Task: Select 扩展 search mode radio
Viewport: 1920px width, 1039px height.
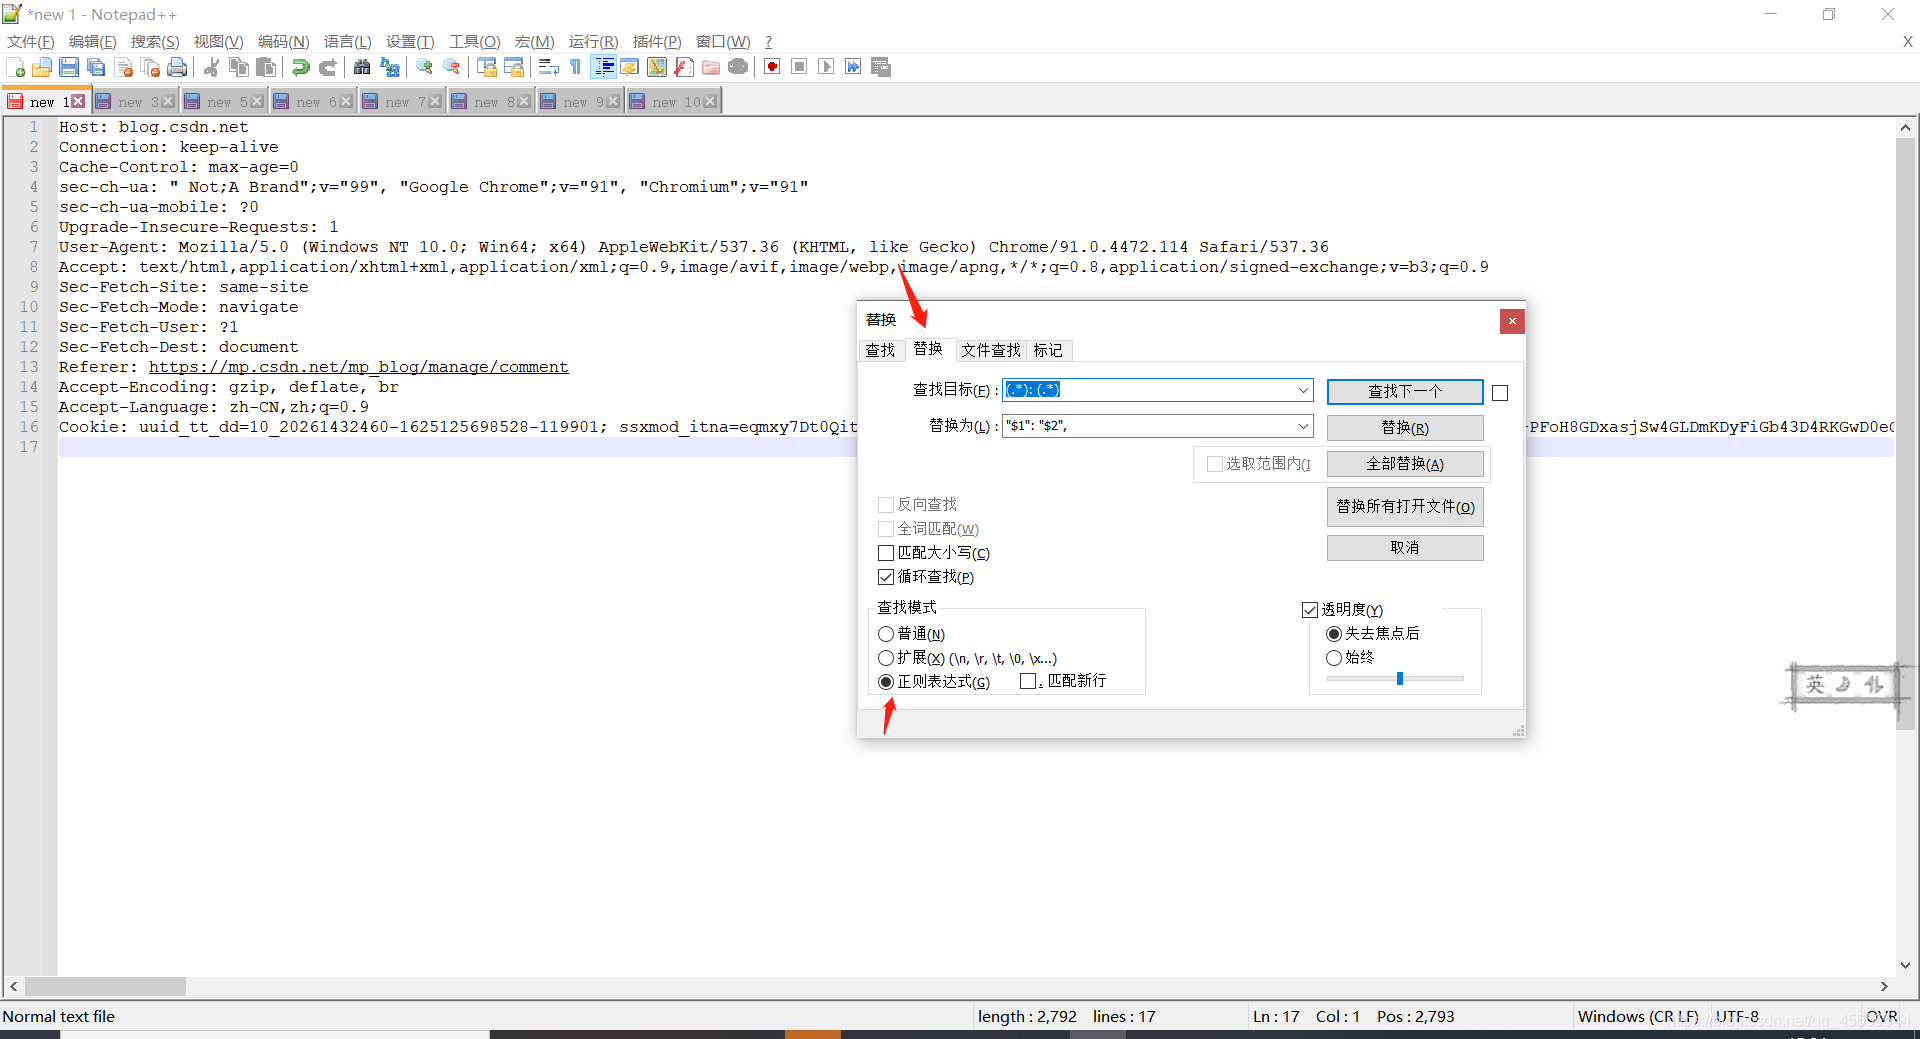Action: click(x=886, y=658)
